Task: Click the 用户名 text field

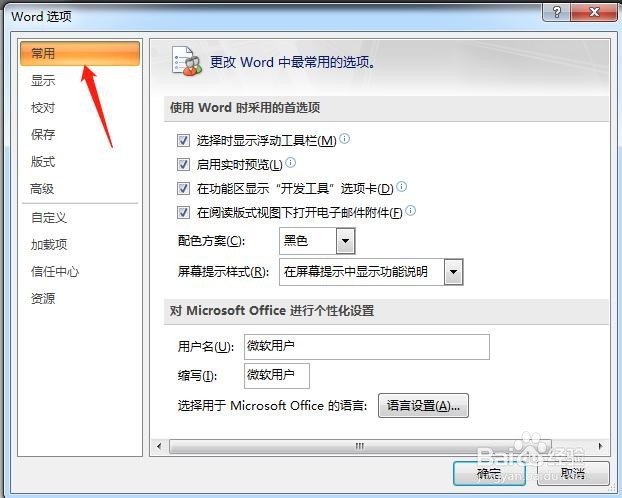Action: coord(367,347)
